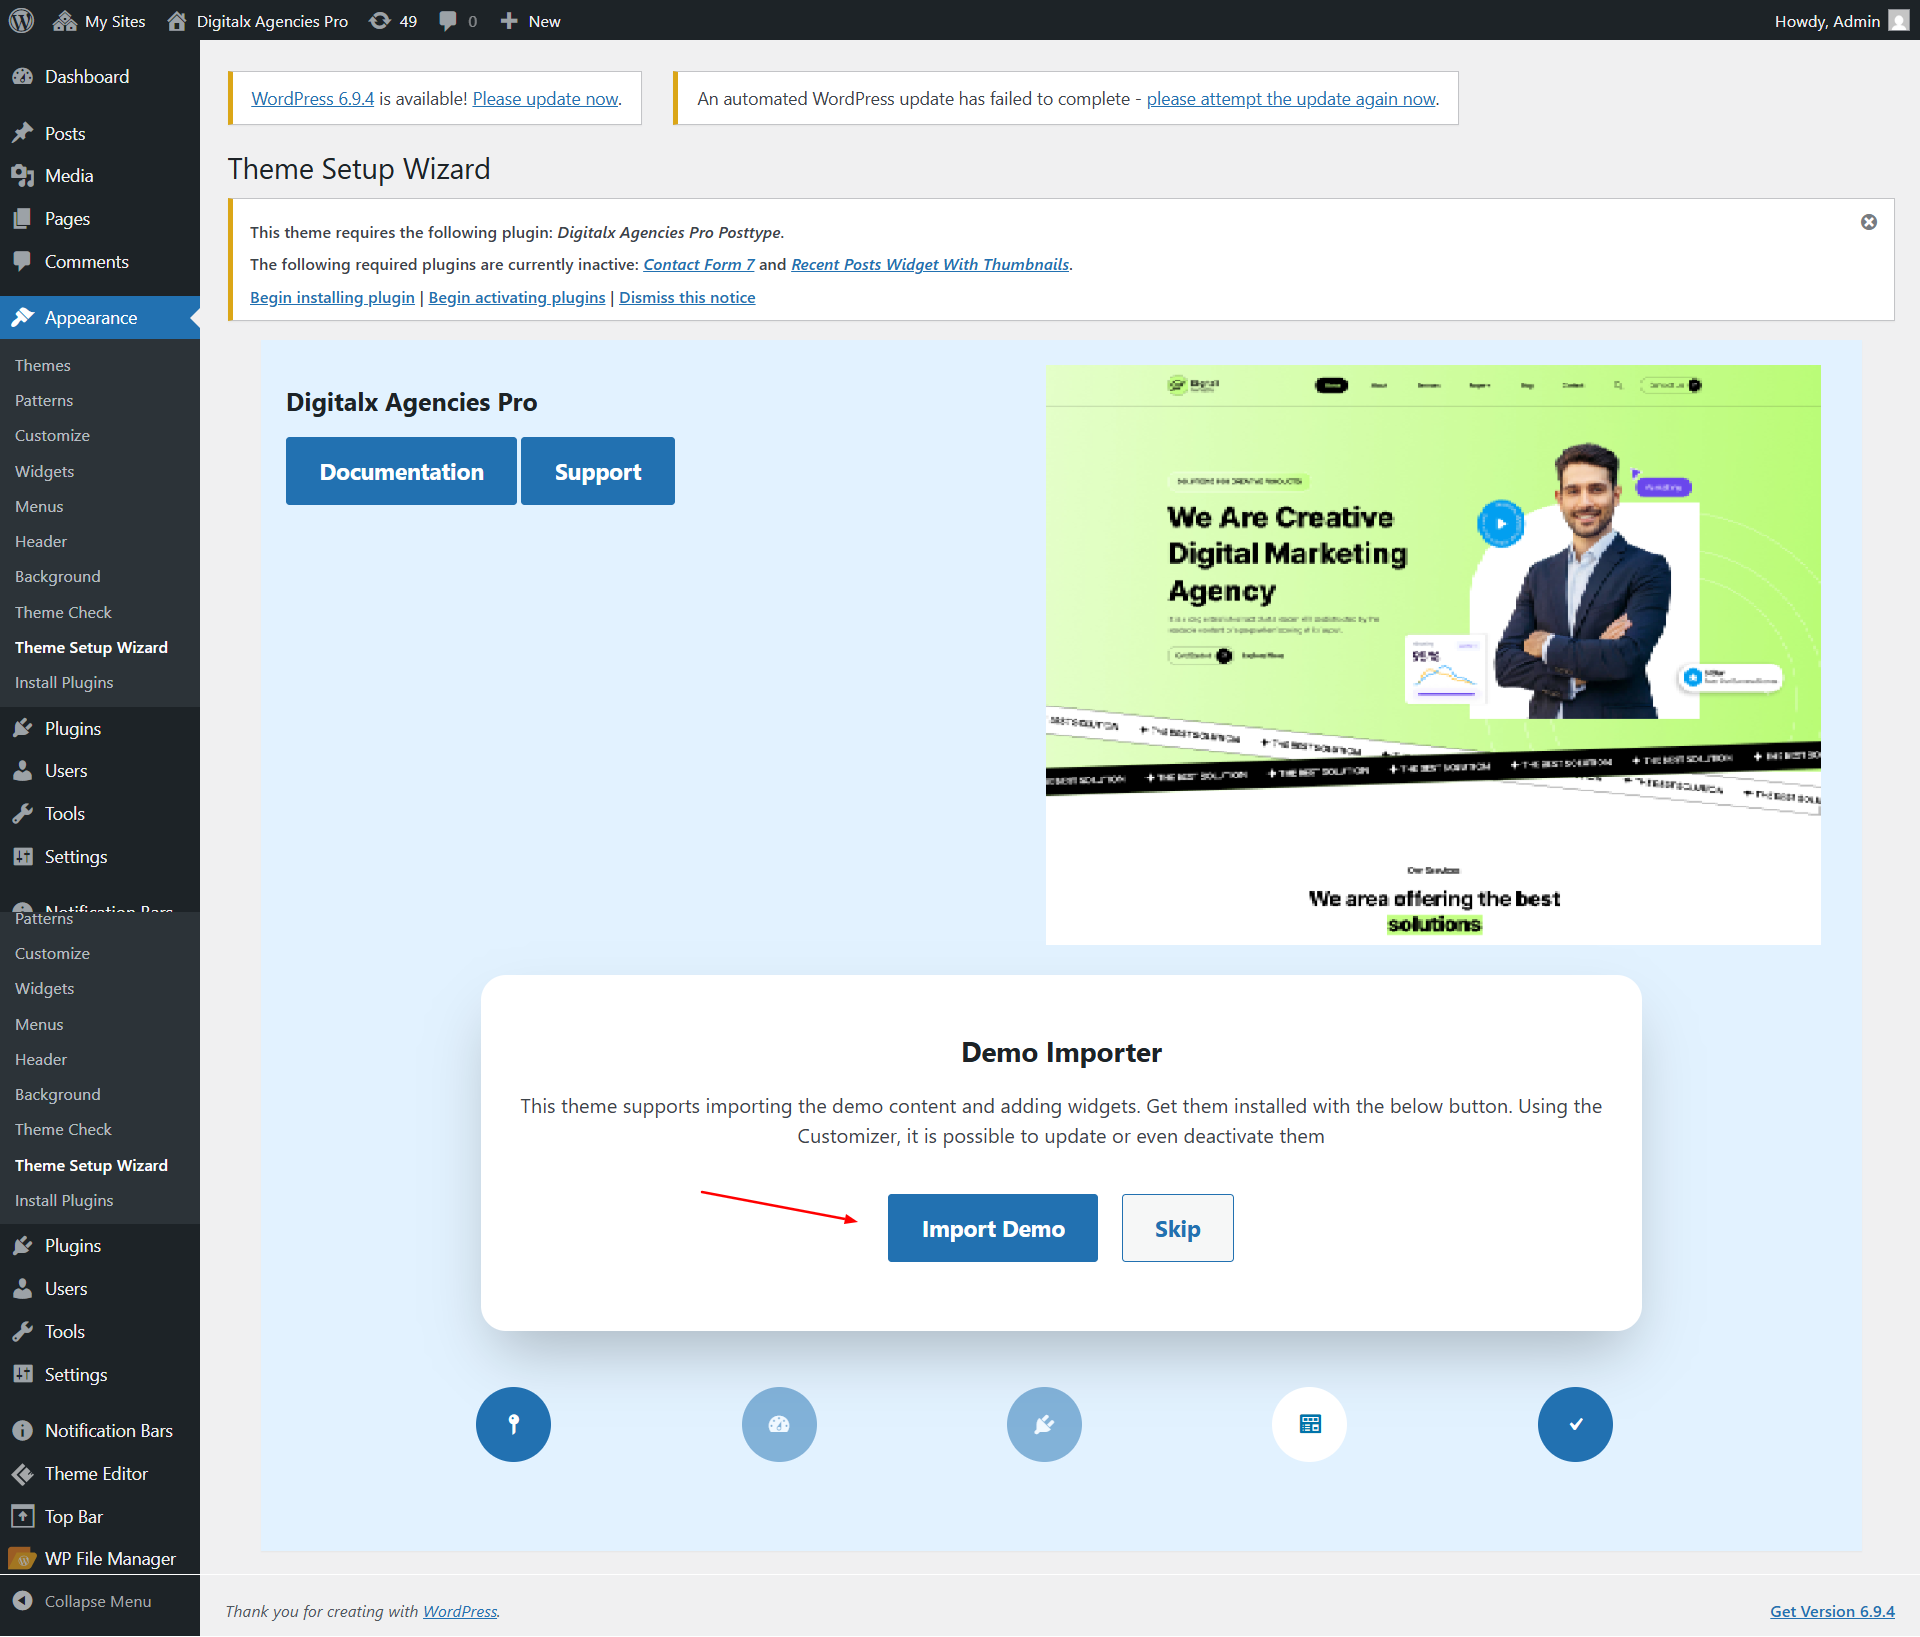Open Theme Editor from the sidebar
The image size is (1920, 1637).
click(100, 1474)
